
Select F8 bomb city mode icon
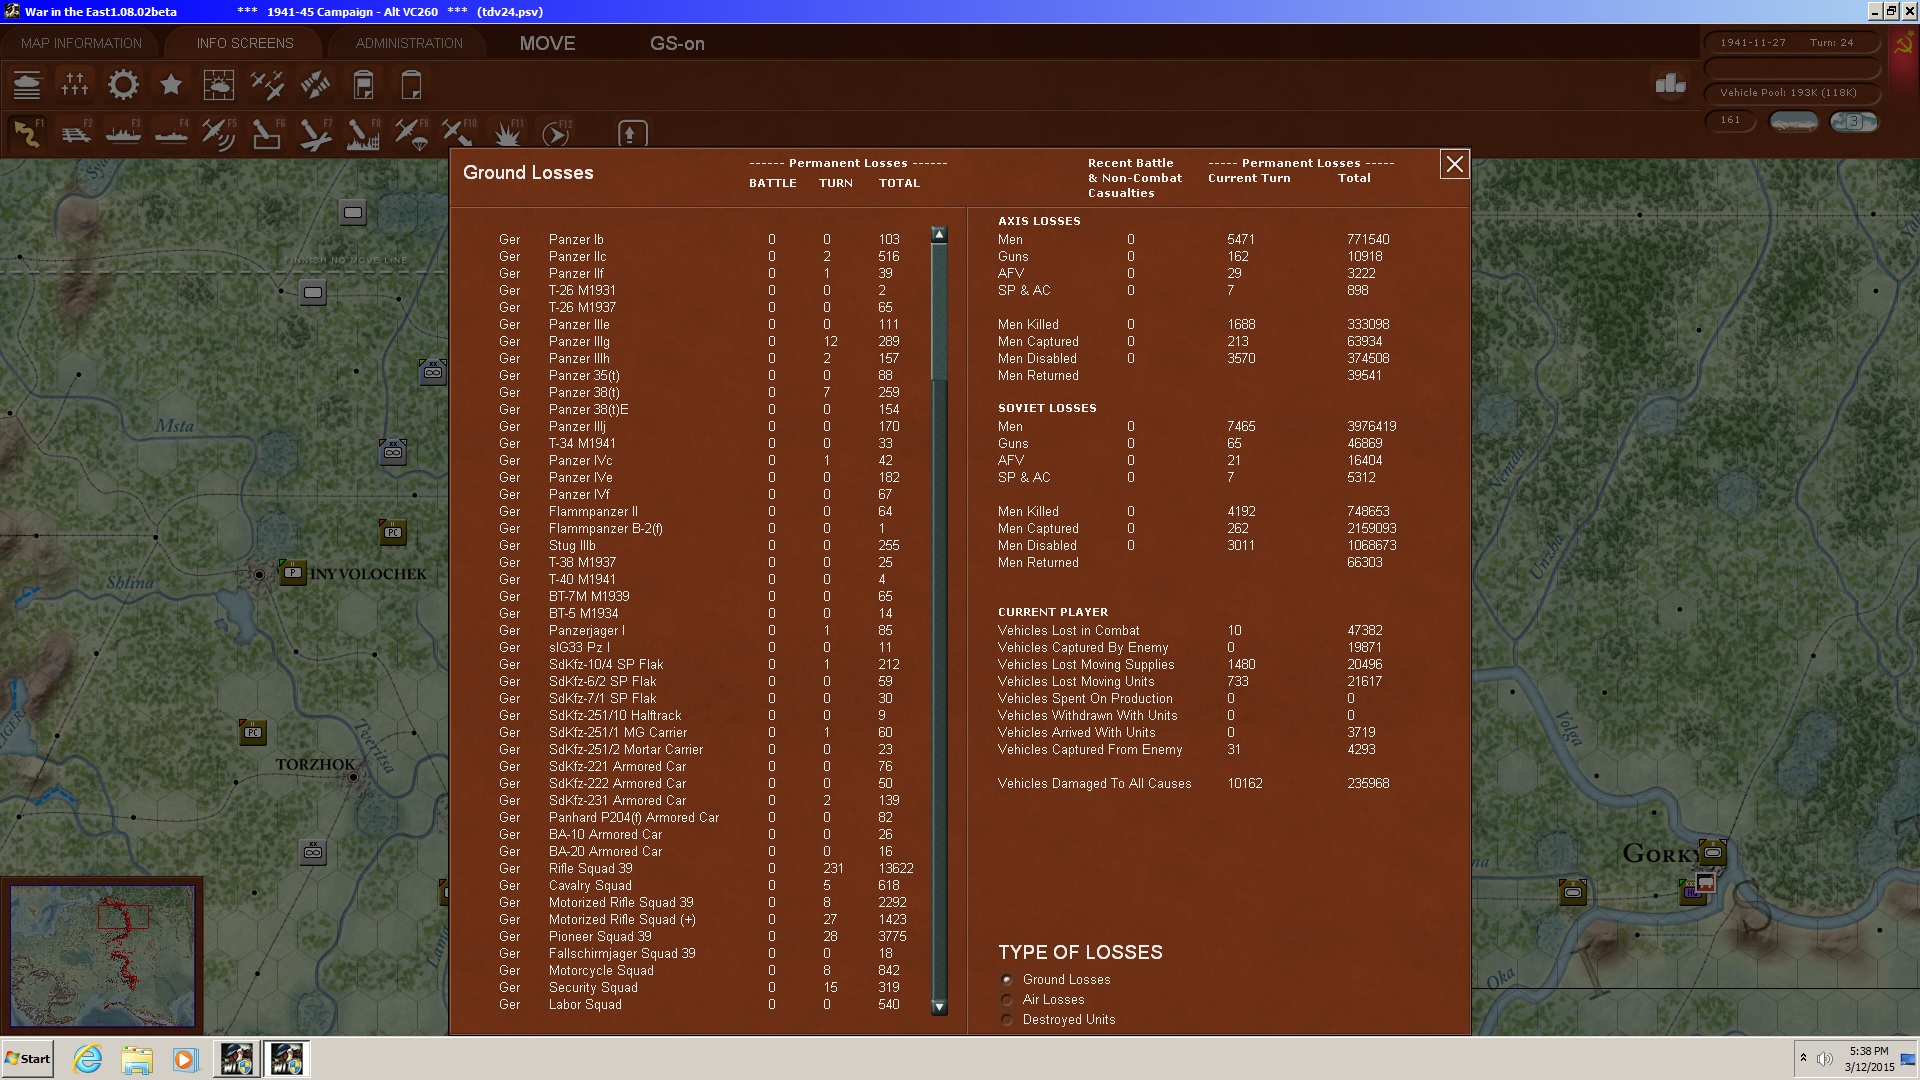pyautogui.click(x=363, y=134)
